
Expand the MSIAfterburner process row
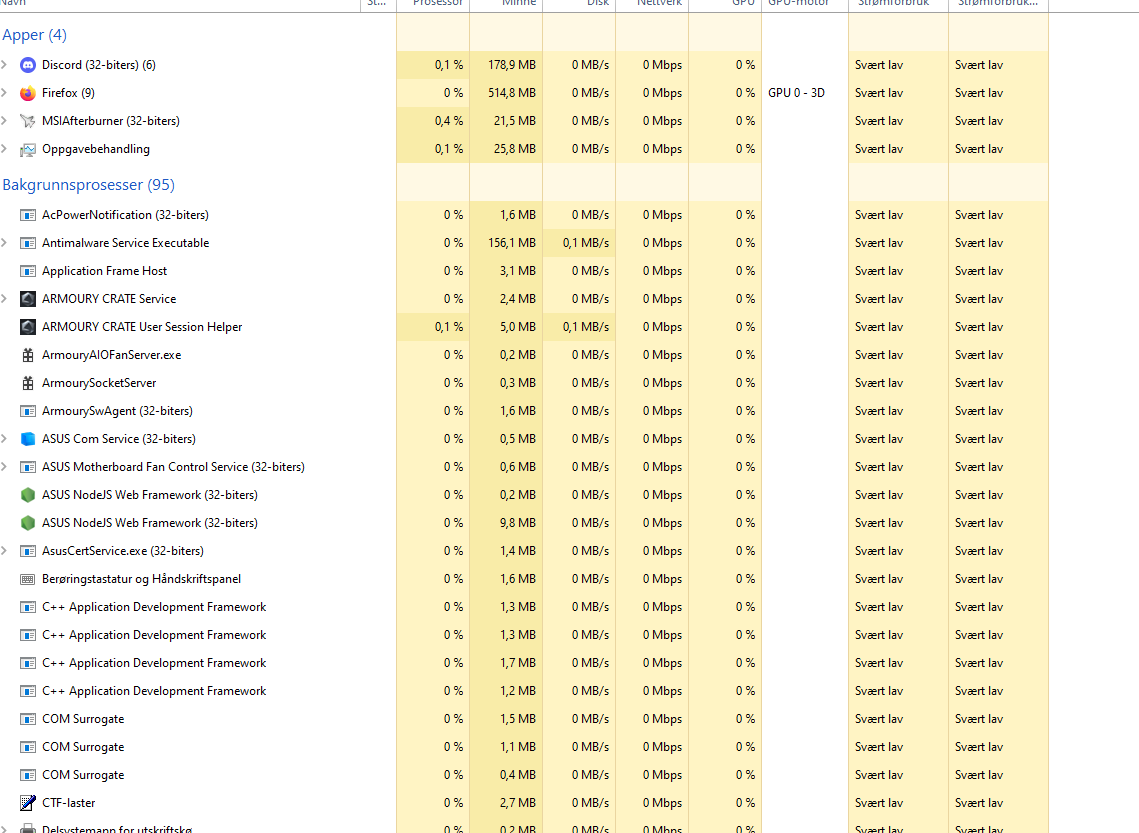pyautogui.click(x=4, y=121)
